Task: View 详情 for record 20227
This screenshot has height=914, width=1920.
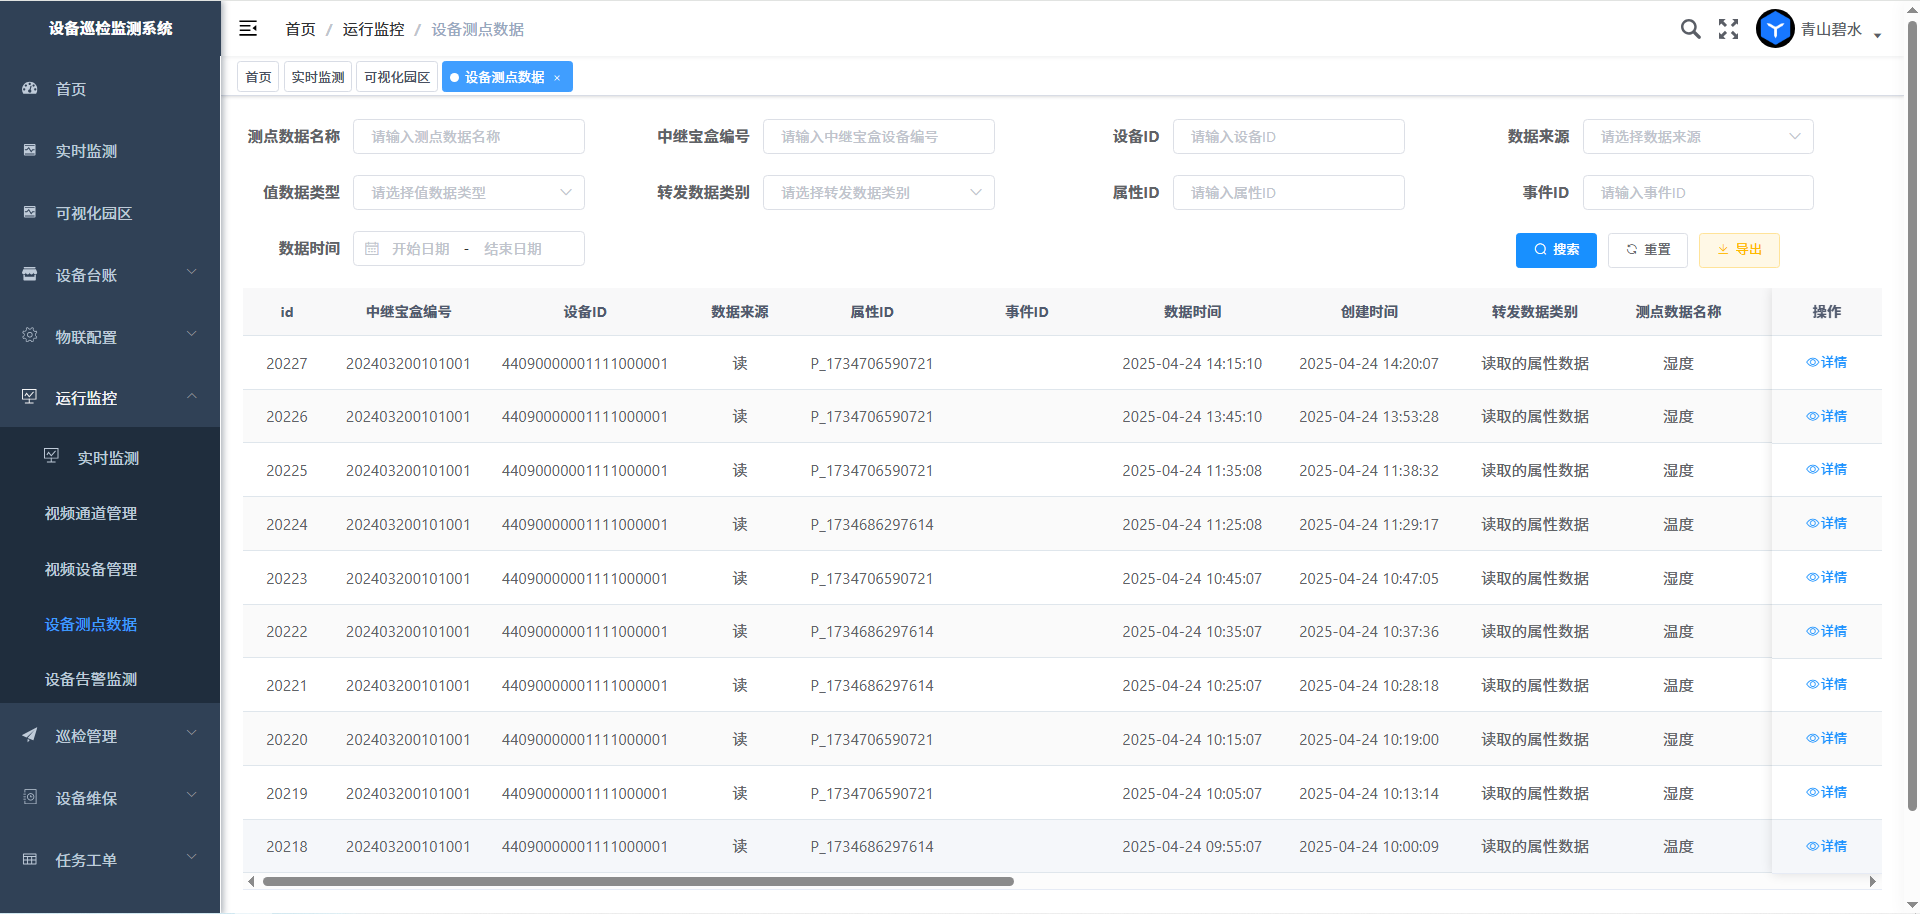Action: tap(1826, 362)
